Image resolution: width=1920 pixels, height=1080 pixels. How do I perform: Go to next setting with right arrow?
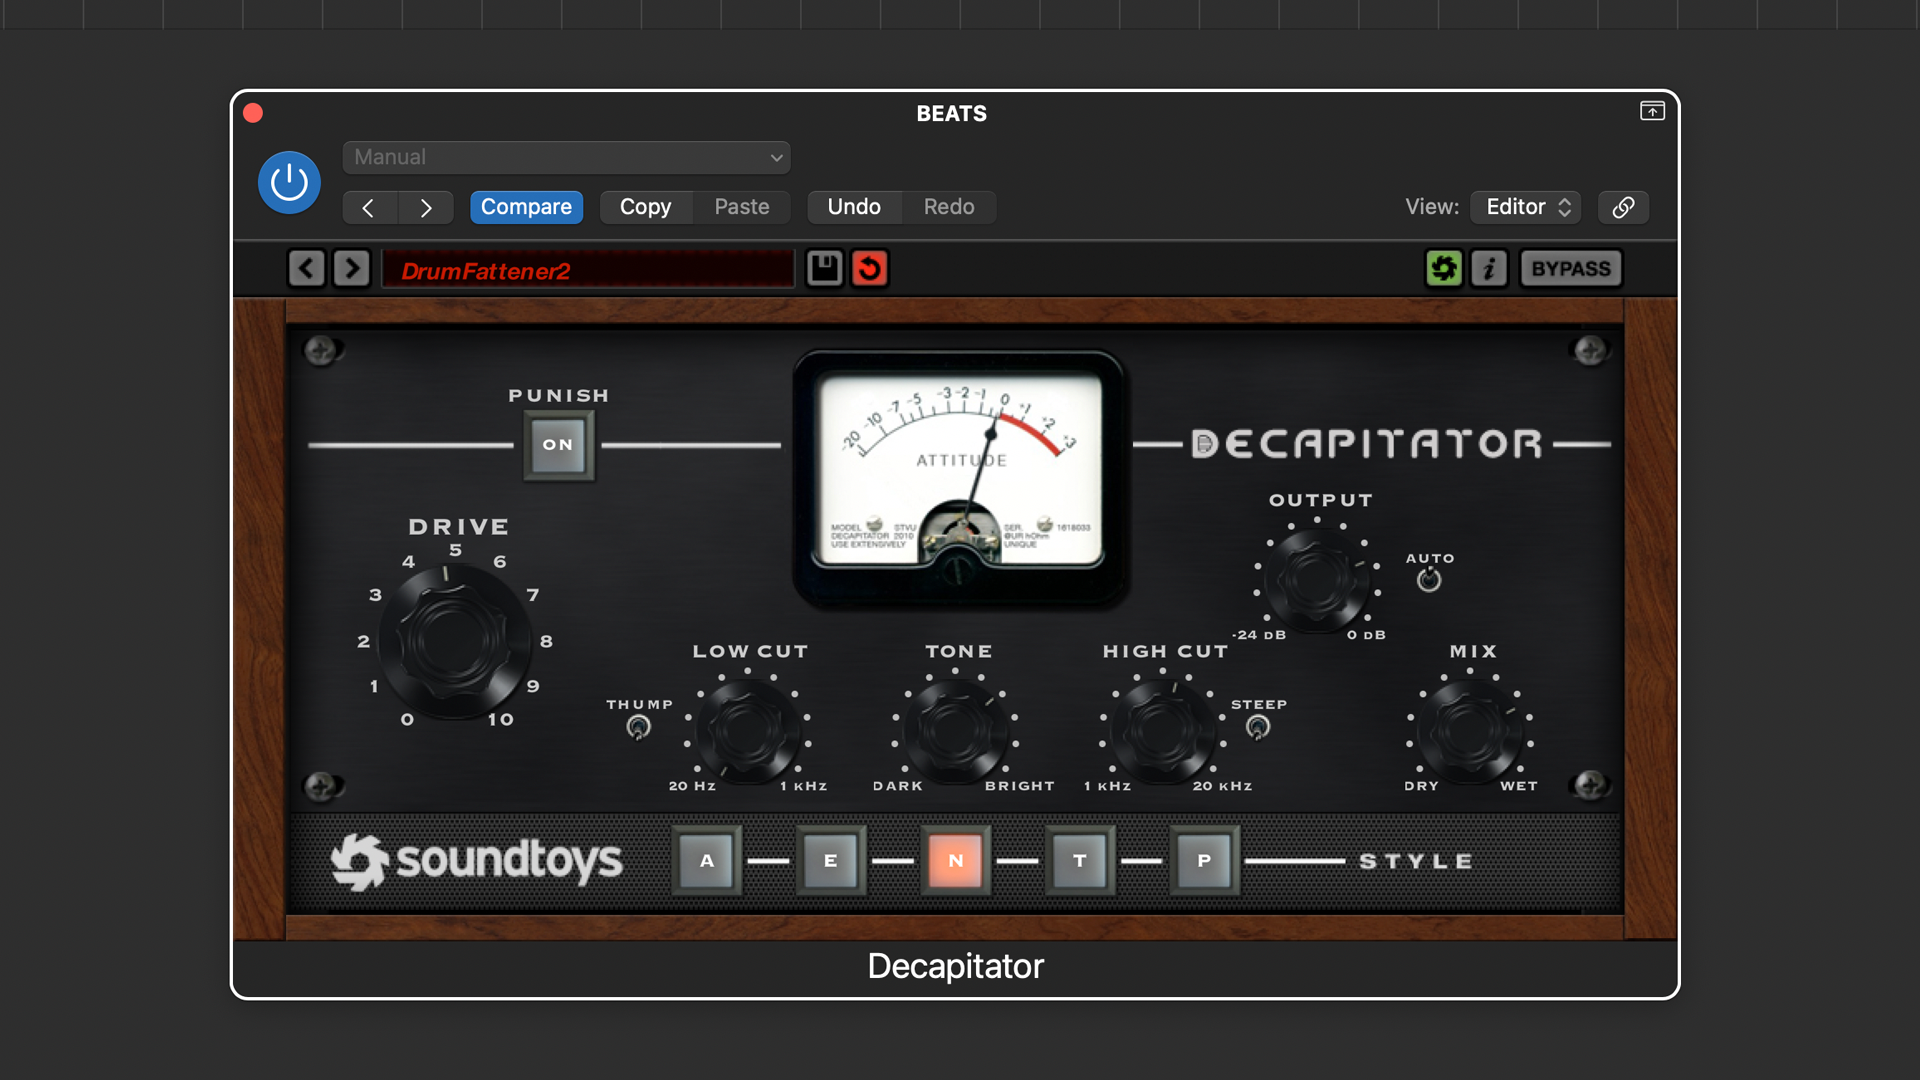pos(426,207)
